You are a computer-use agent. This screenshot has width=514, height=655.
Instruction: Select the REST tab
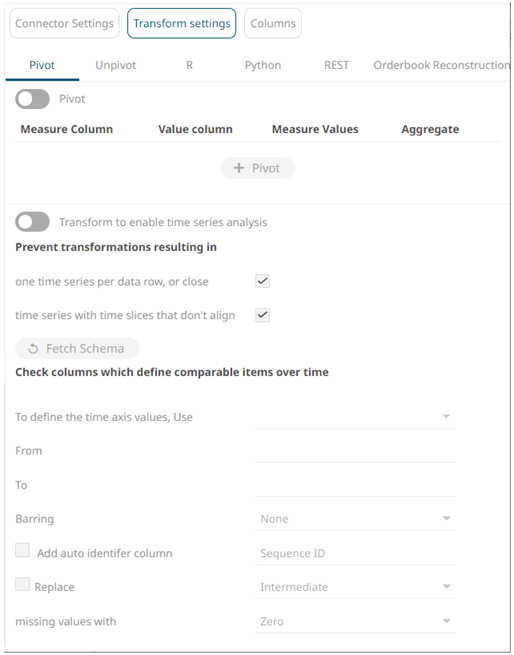pos(336,65)
